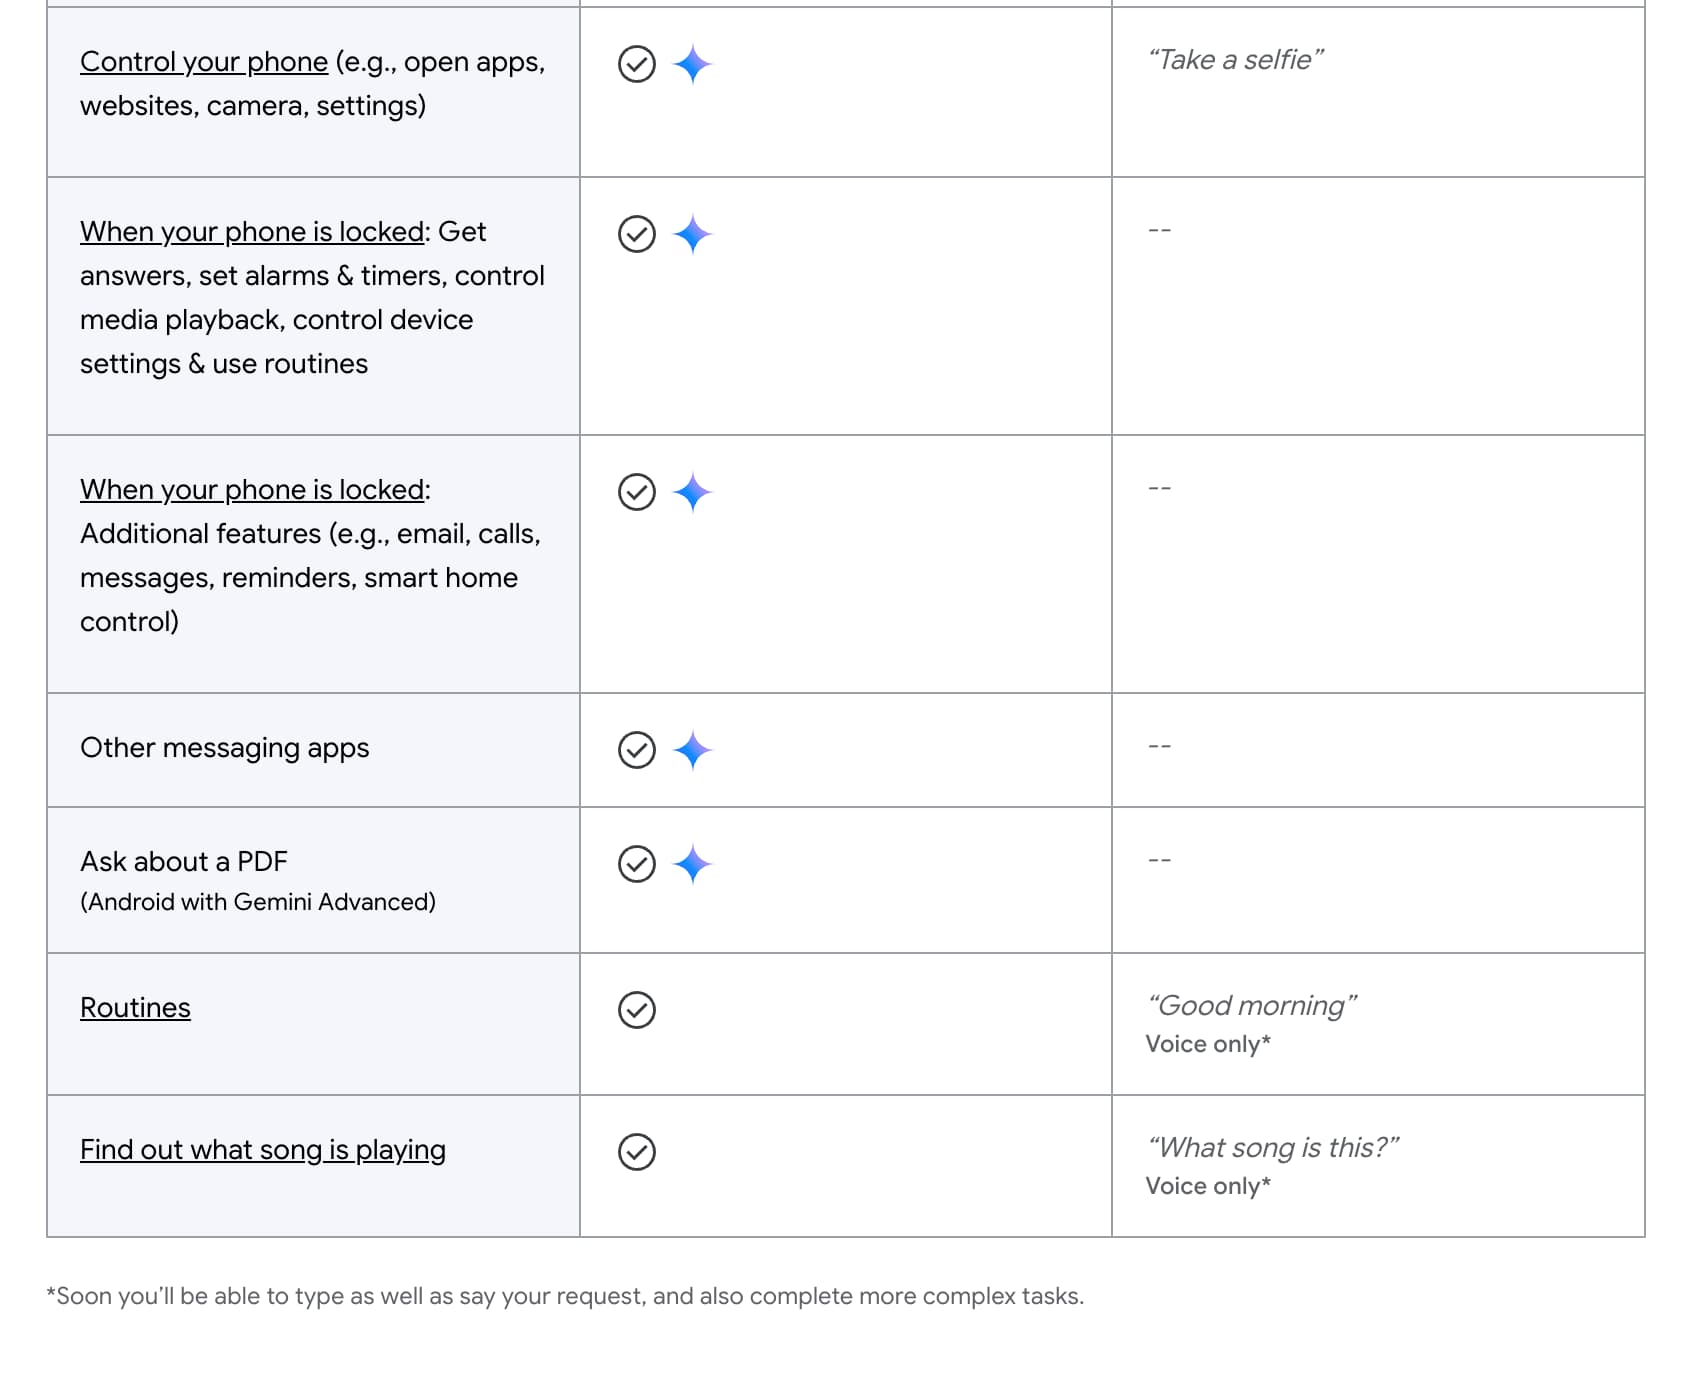Click the "Good morning" example phrase

point(1251,1006)
